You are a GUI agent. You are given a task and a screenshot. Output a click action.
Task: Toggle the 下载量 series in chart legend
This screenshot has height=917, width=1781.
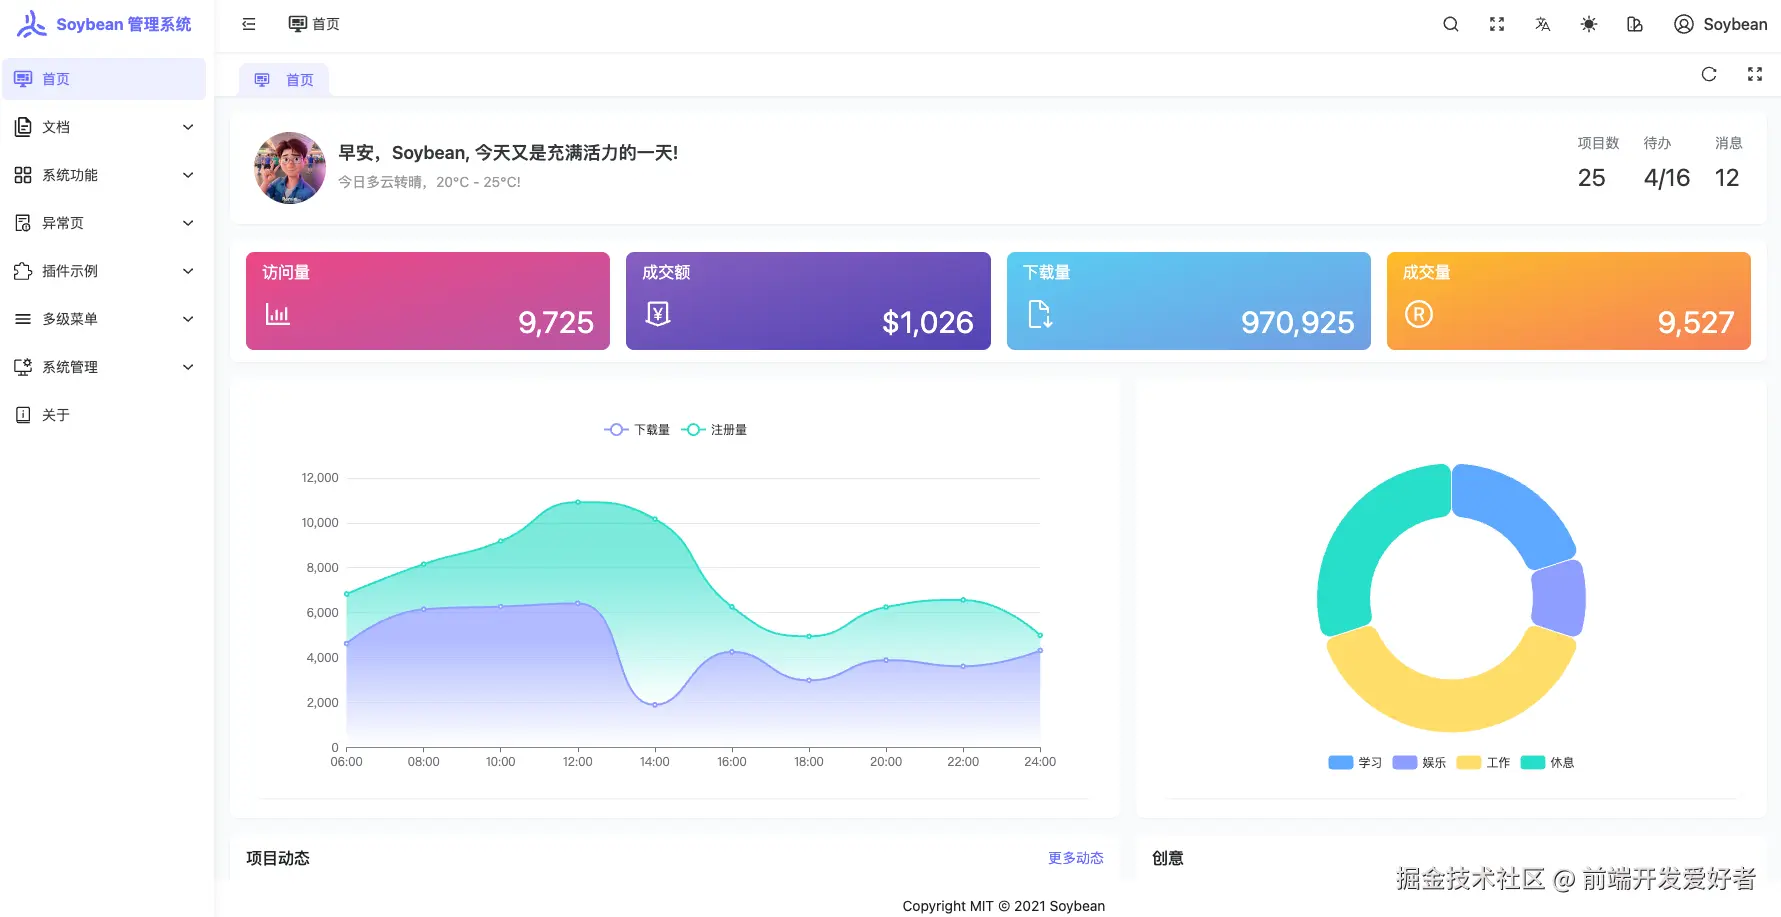pos(637,430)
